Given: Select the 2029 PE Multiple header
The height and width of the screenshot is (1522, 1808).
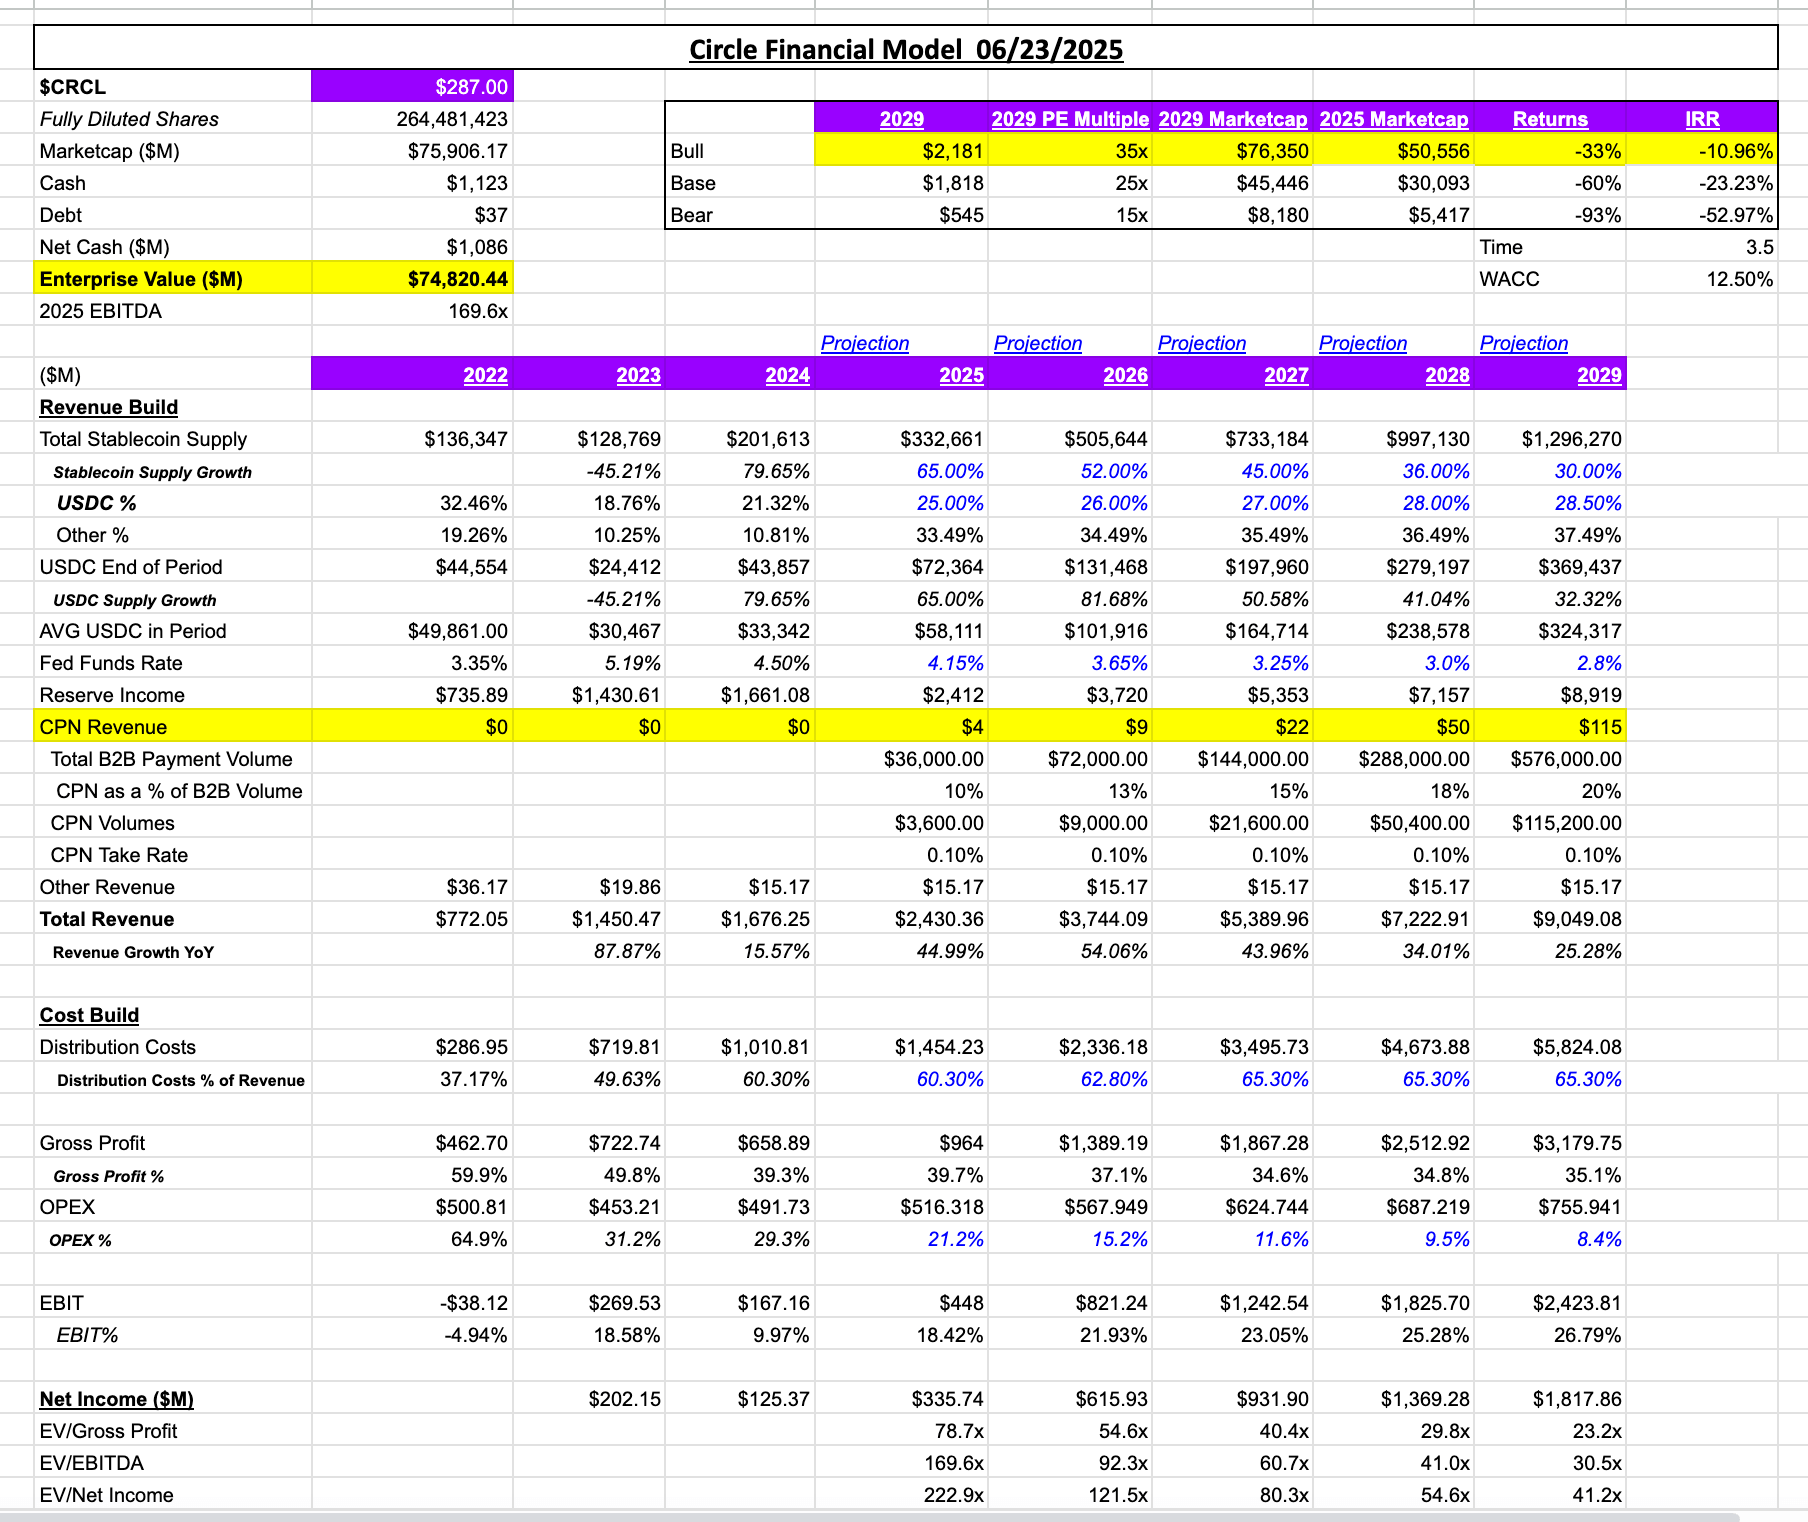Looking at the screenshot, I should 1069,118.
